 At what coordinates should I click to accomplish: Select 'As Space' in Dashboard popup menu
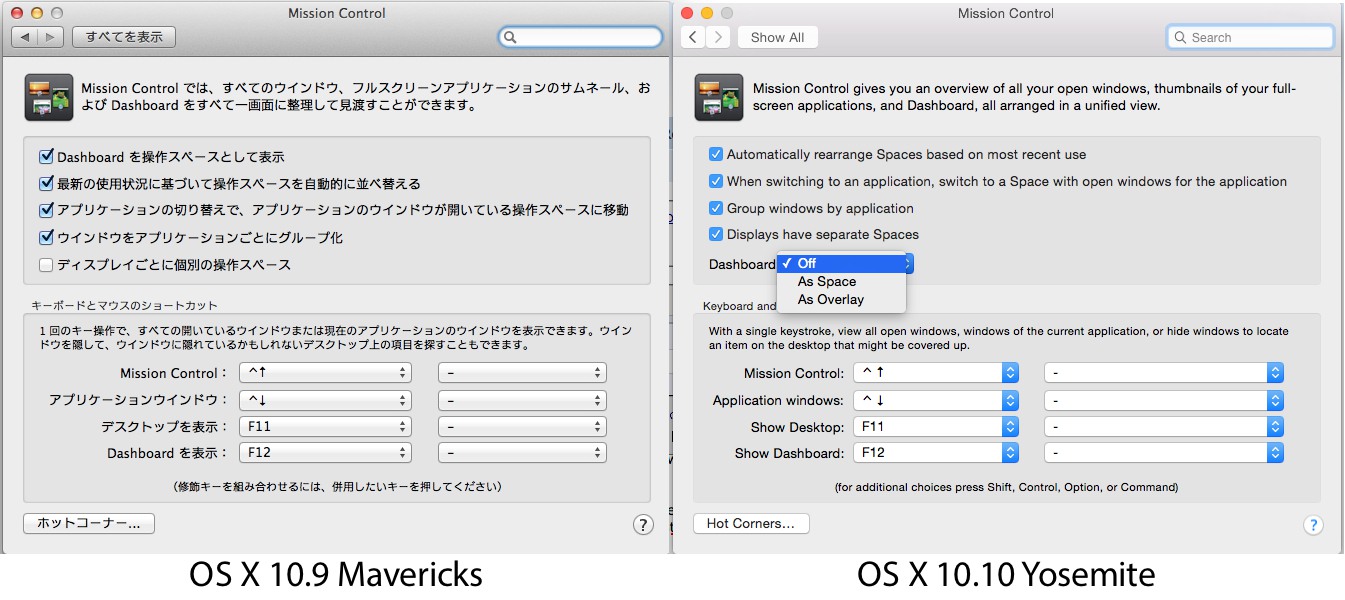pyautogui.click(x=841, y=281)
